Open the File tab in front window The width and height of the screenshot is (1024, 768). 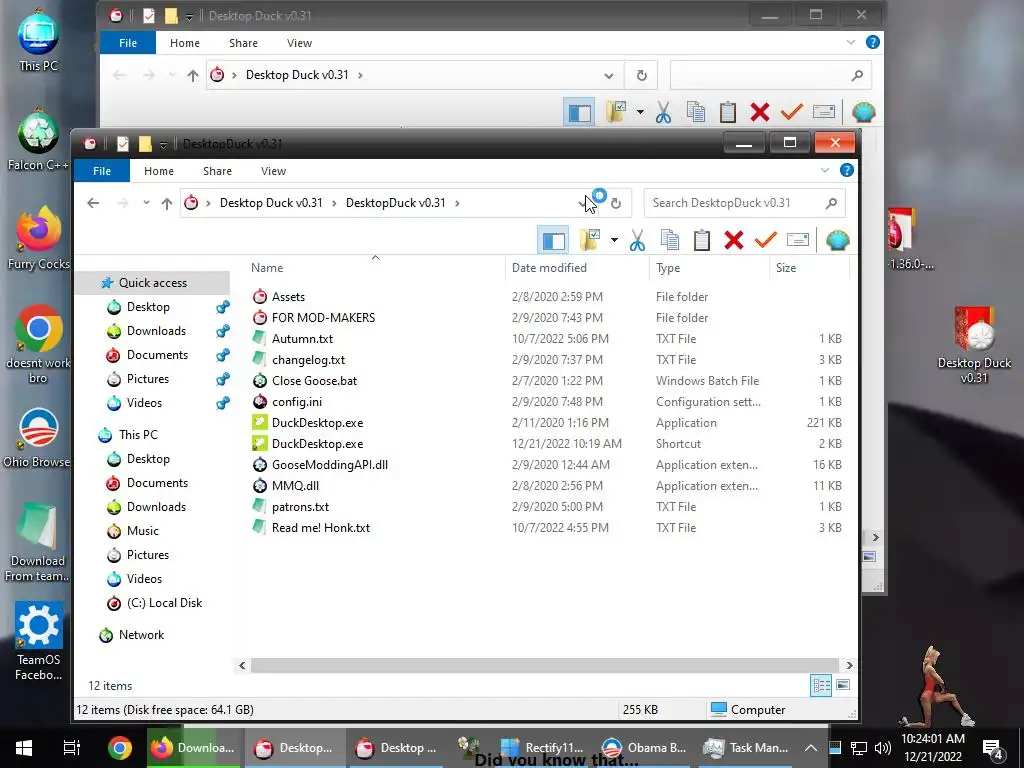pyautogui.click(x=102, y=171)
